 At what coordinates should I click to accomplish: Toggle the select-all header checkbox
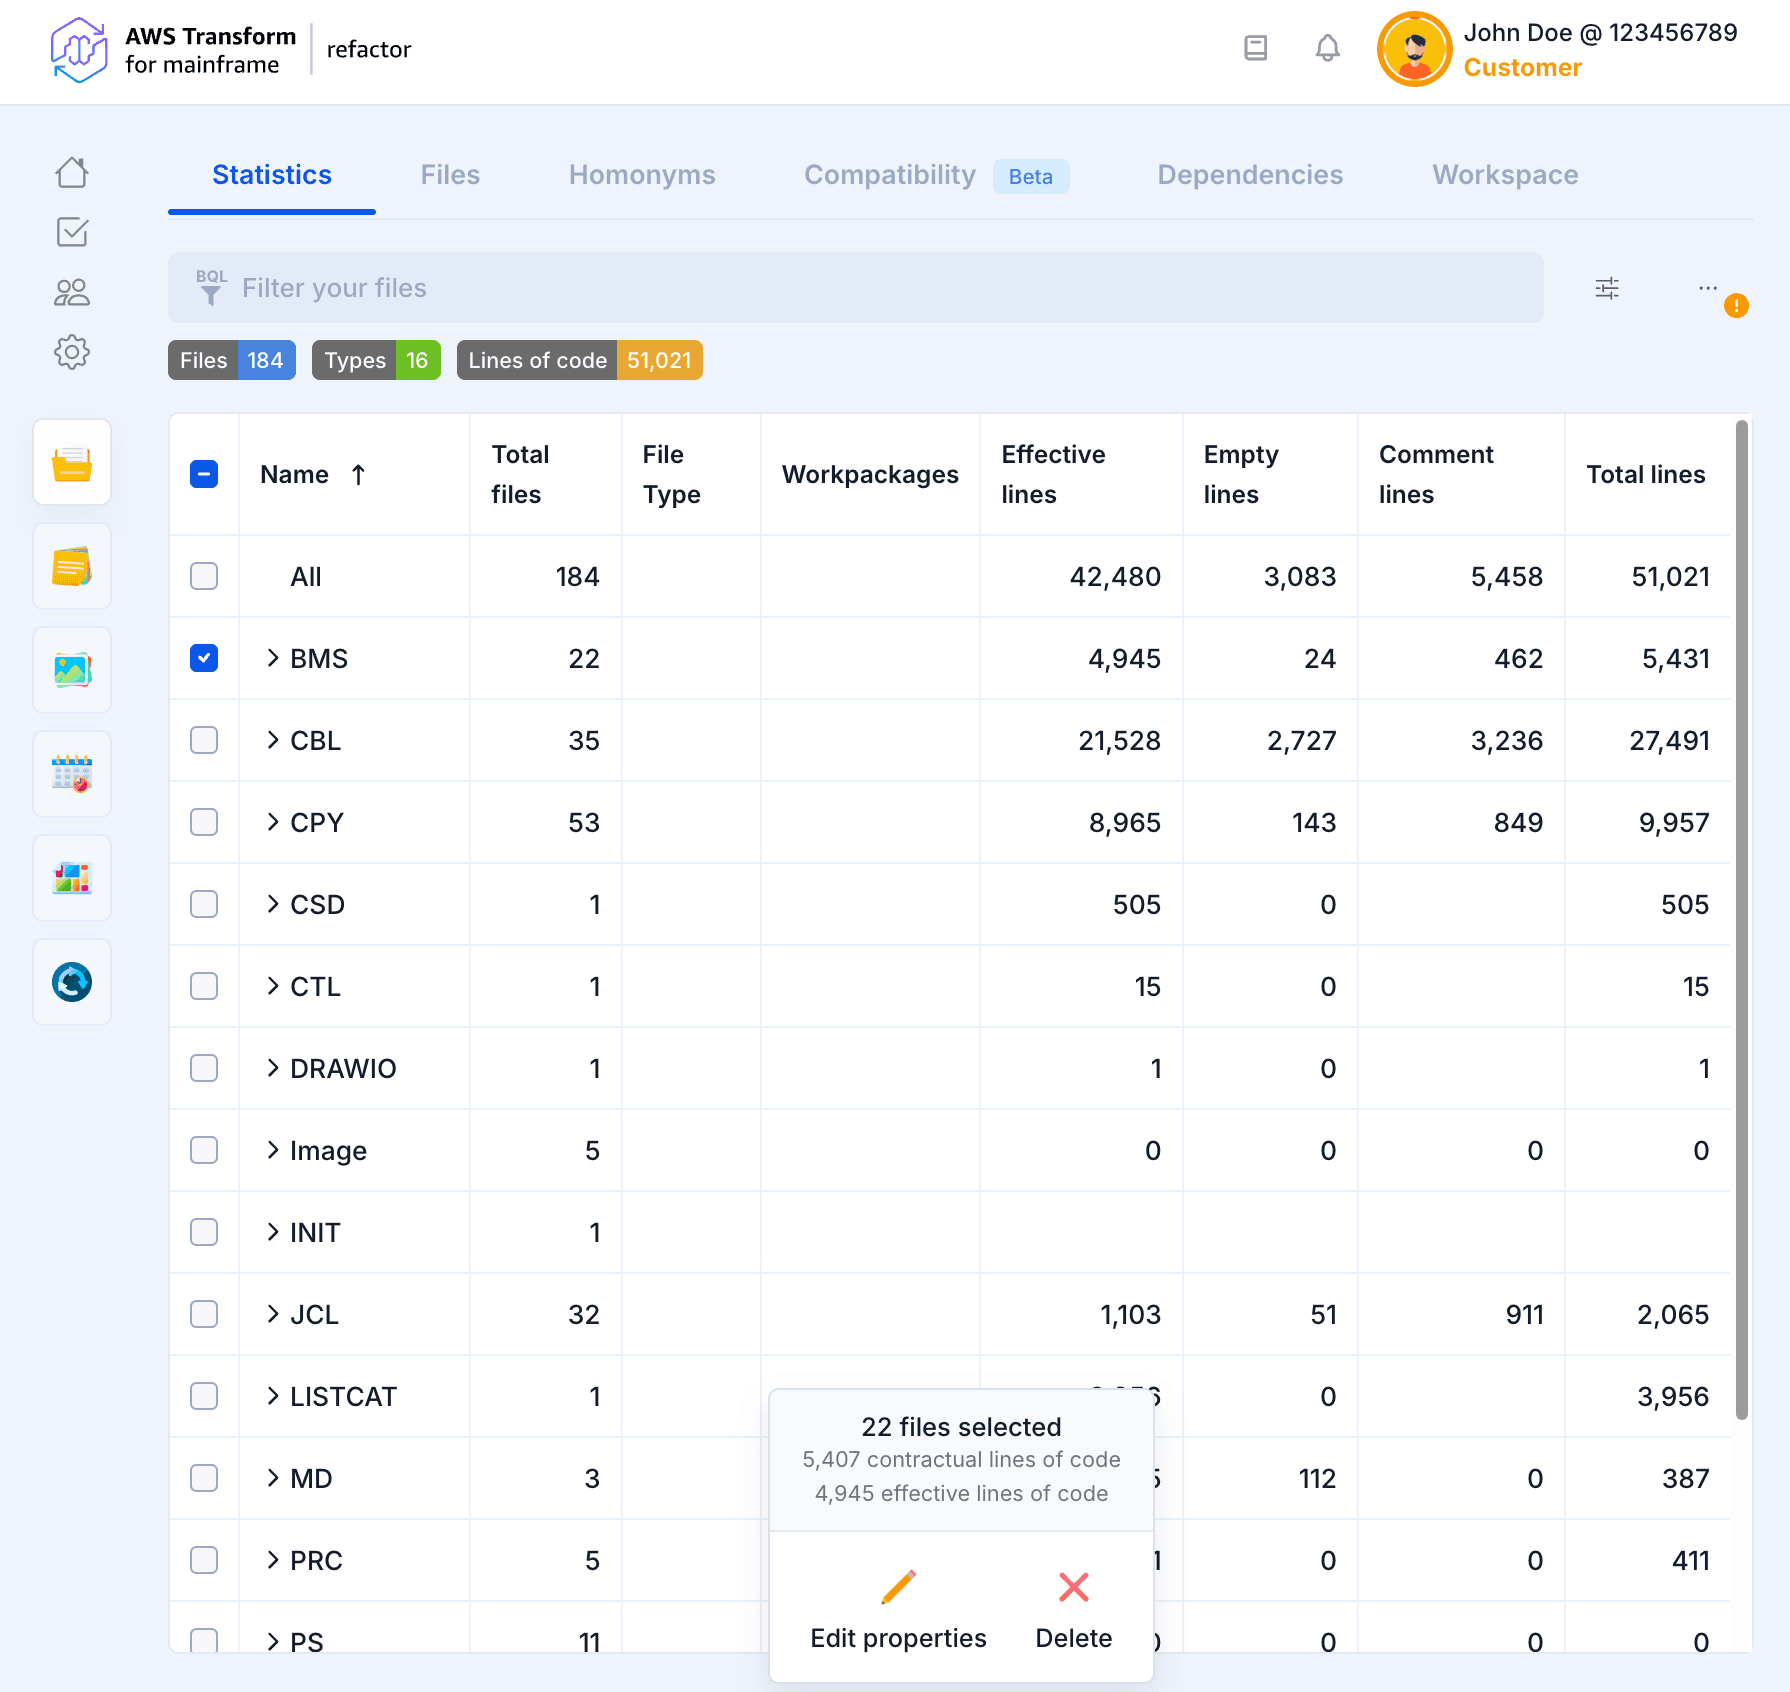click(204, 474)
